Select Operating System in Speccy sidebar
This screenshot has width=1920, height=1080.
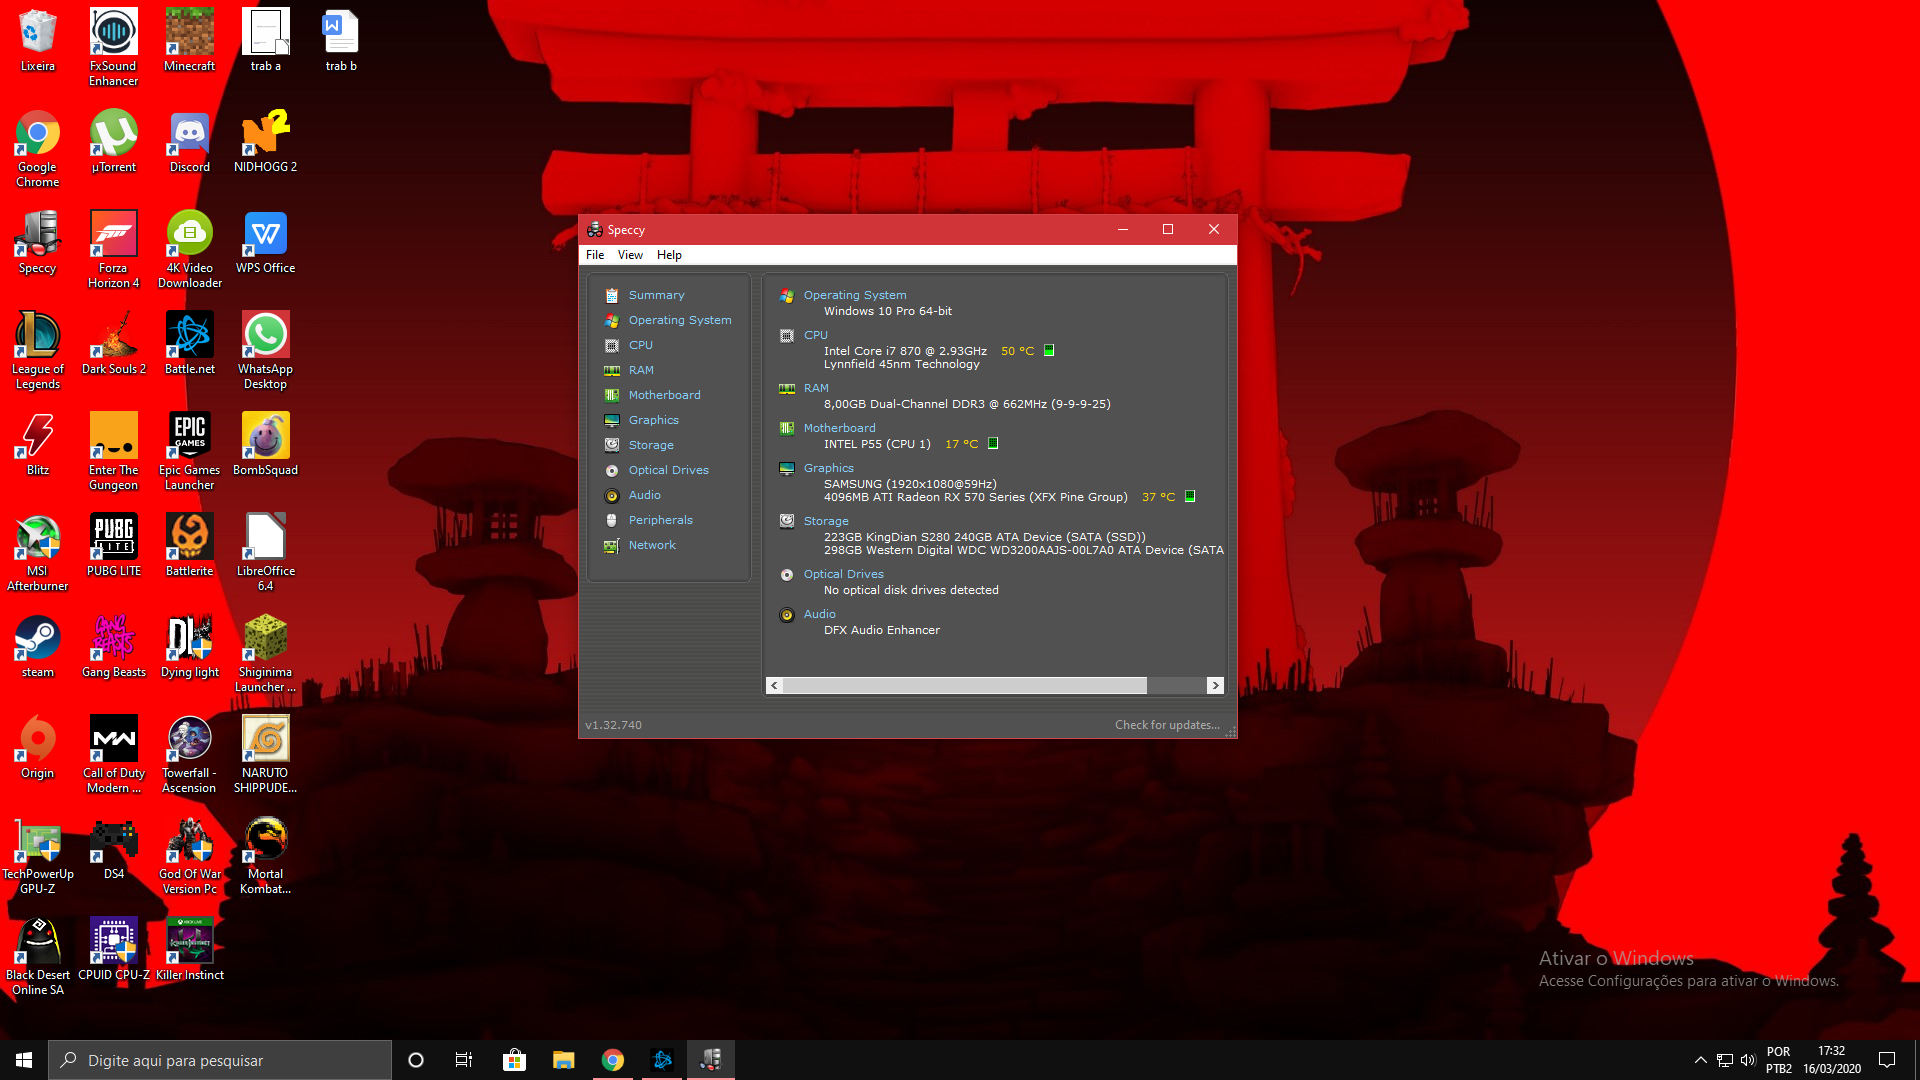click(x=680, y=320)
